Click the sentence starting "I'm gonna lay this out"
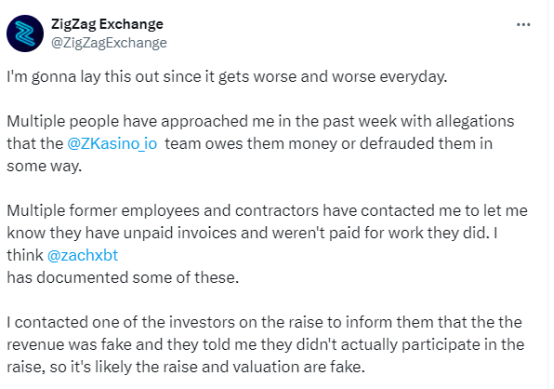 point(227,77)
